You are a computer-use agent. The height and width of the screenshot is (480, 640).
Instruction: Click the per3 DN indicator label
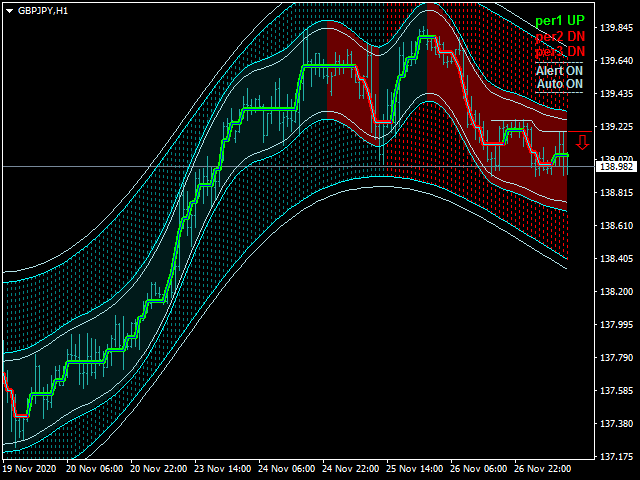pos(560,51)
